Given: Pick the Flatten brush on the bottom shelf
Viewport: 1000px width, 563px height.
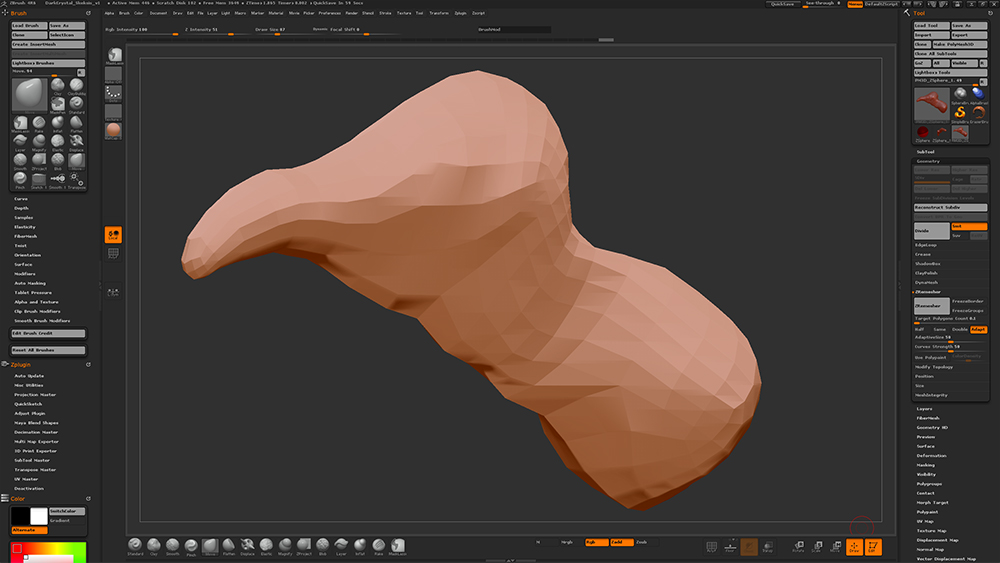Looking at the screenshot, I should 228,546.
